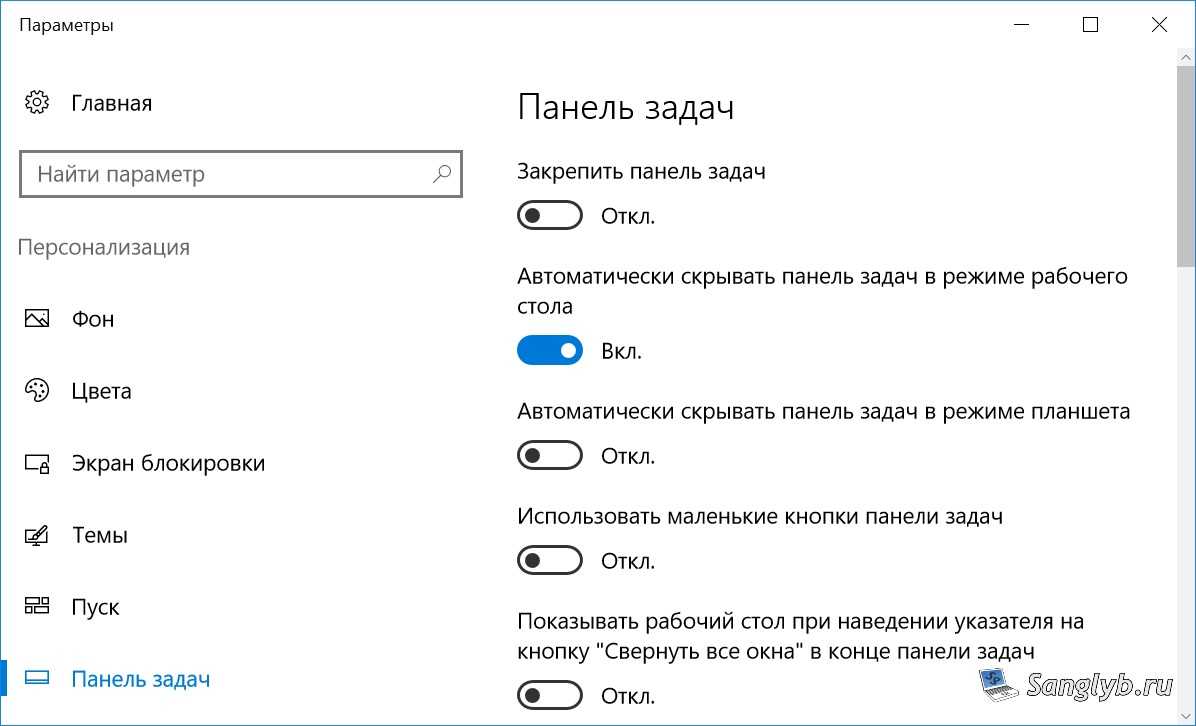The height and width of the screenshot is (726, 1196).
Task: Click the Панель задач page heading
Action: tap(625, 108)
